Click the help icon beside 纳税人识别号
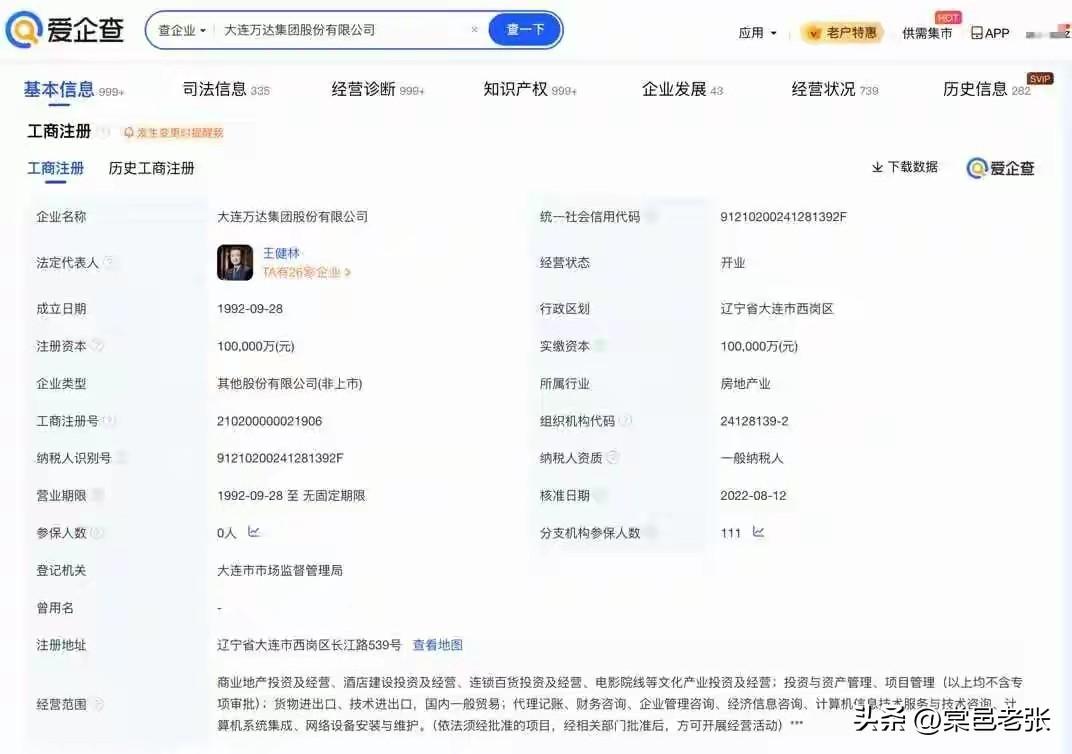1072x754 pixels. 121,458
